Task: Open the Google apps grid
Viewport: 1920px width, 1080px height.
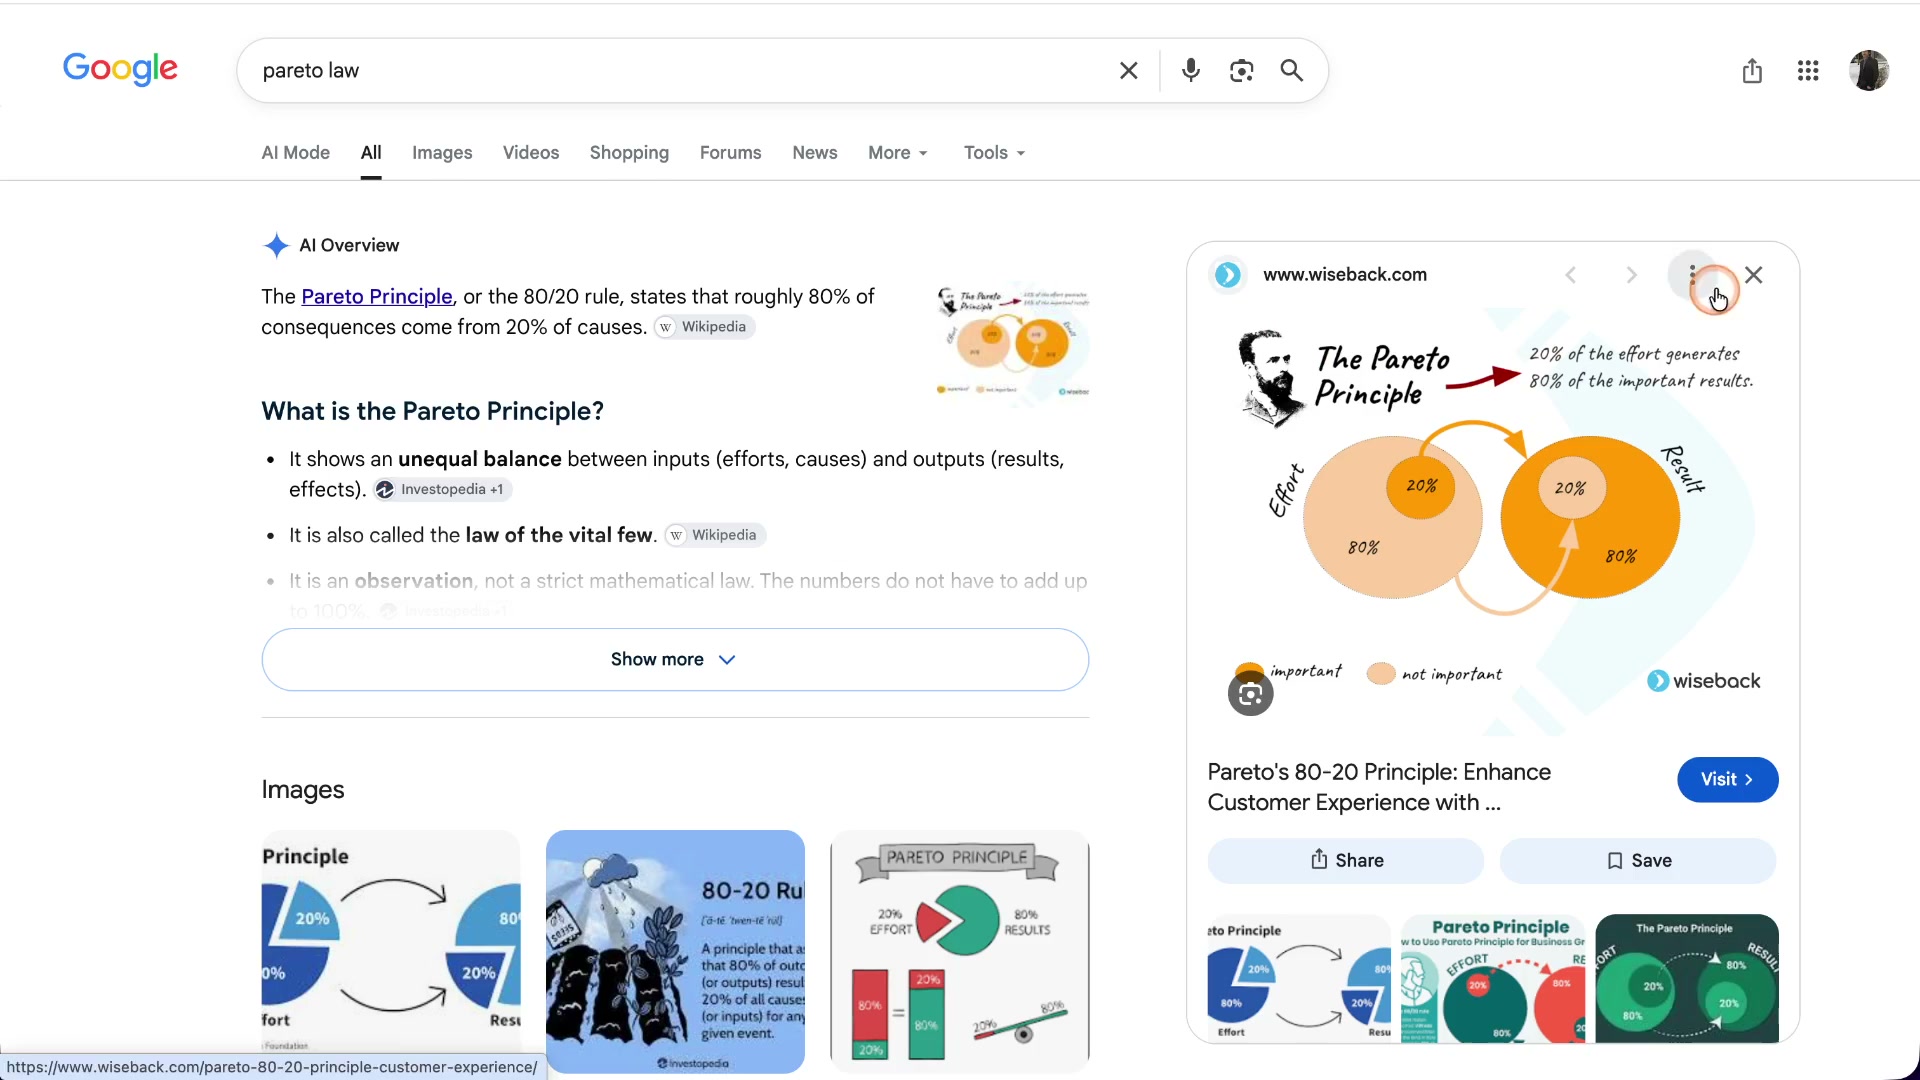Action: tap(1807, 71)
